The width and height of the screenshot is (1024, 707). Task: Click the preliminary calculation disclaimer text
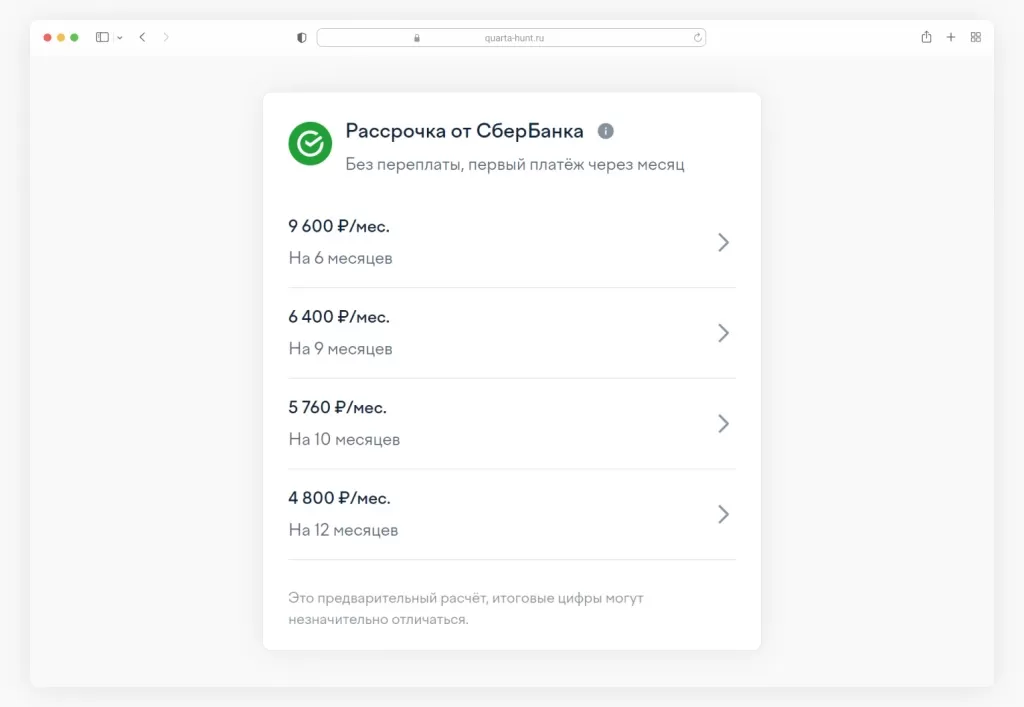466,608
